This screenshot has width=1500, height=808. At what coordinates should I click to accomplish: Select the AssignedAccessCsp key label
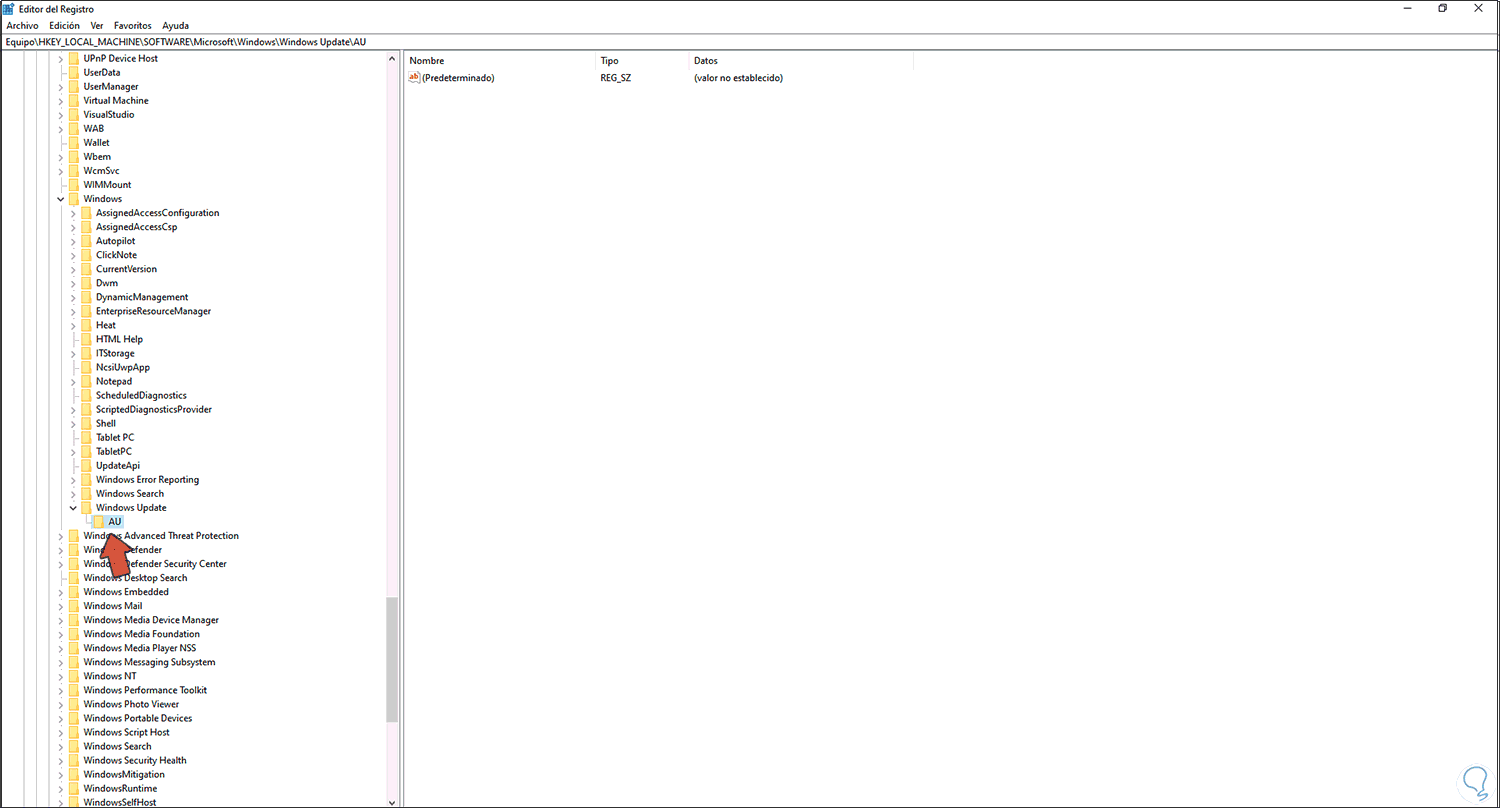[x=137, y=226]
